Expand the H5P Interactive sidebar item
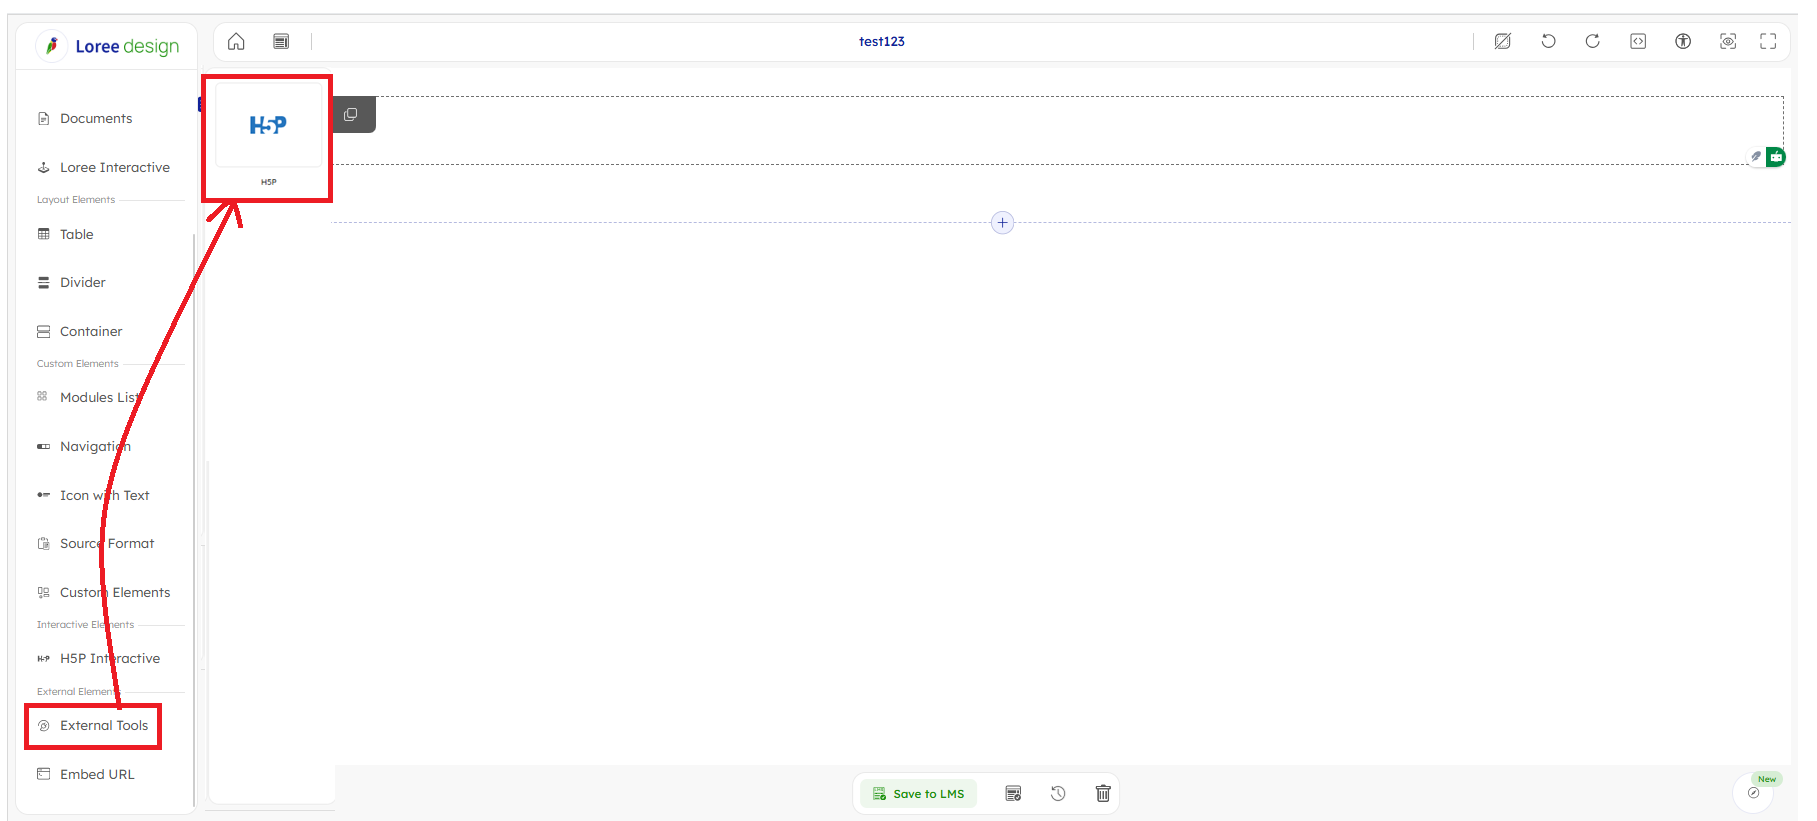The image size is (1817, 821). click(x=109, y=659)
